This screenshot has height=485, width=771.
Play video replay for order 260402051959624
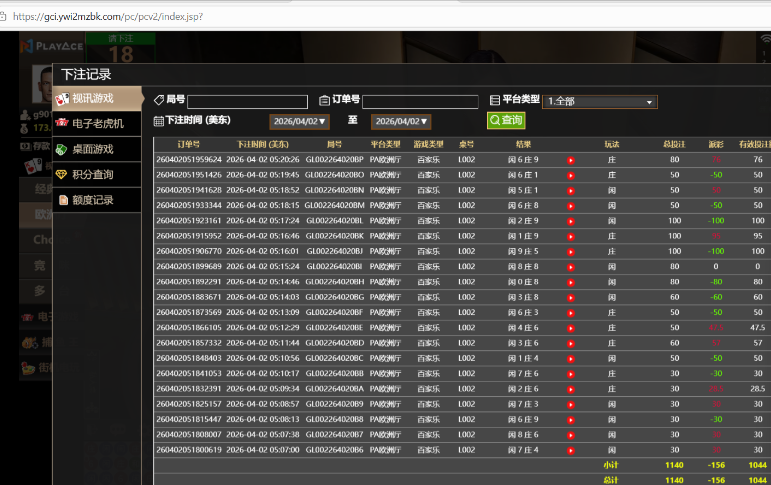pyautogui.click(x=571, y=160)
